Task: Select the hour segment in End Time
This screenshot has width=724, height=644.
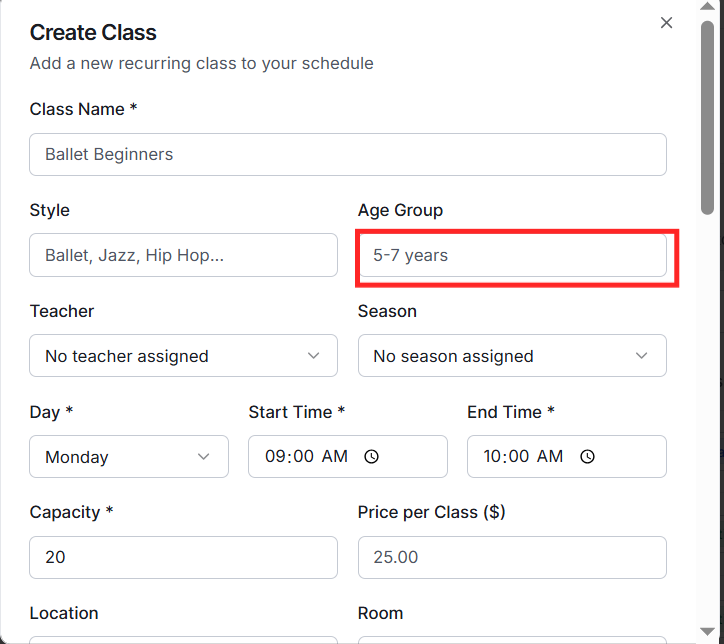Action: click(493, 457)
